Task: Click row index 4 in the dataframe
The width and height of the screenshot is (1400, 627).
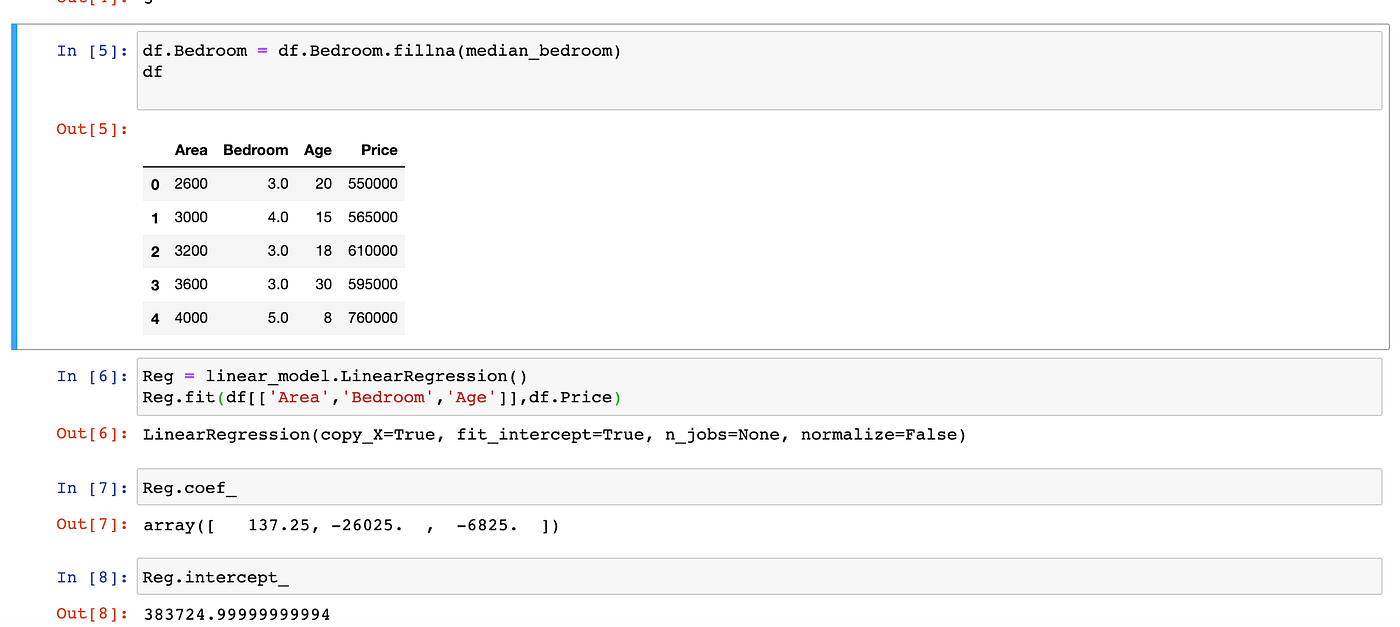Action: pos(155,318)
